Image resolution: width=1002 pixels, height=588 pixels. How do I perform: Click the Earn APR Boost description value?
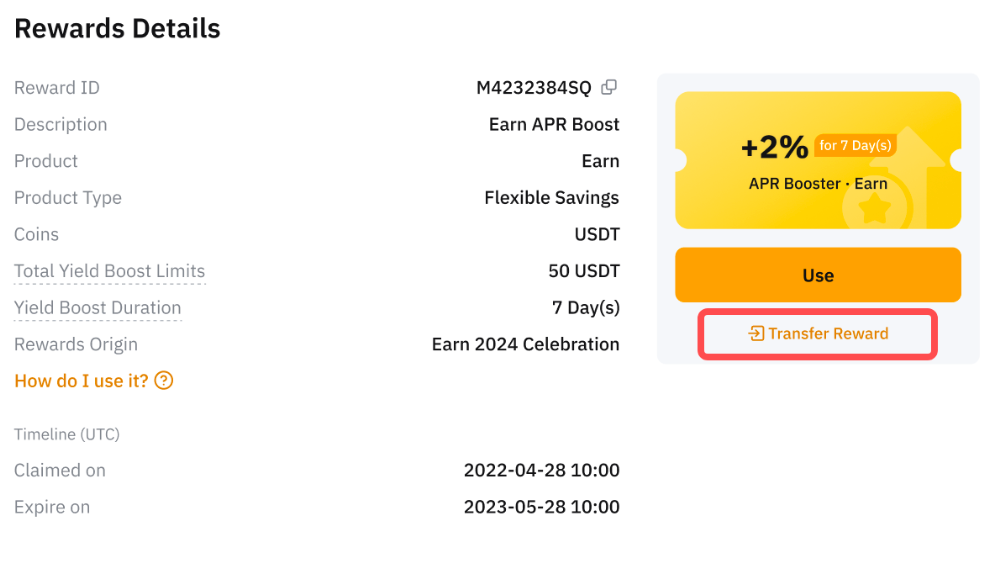[553, 125]
